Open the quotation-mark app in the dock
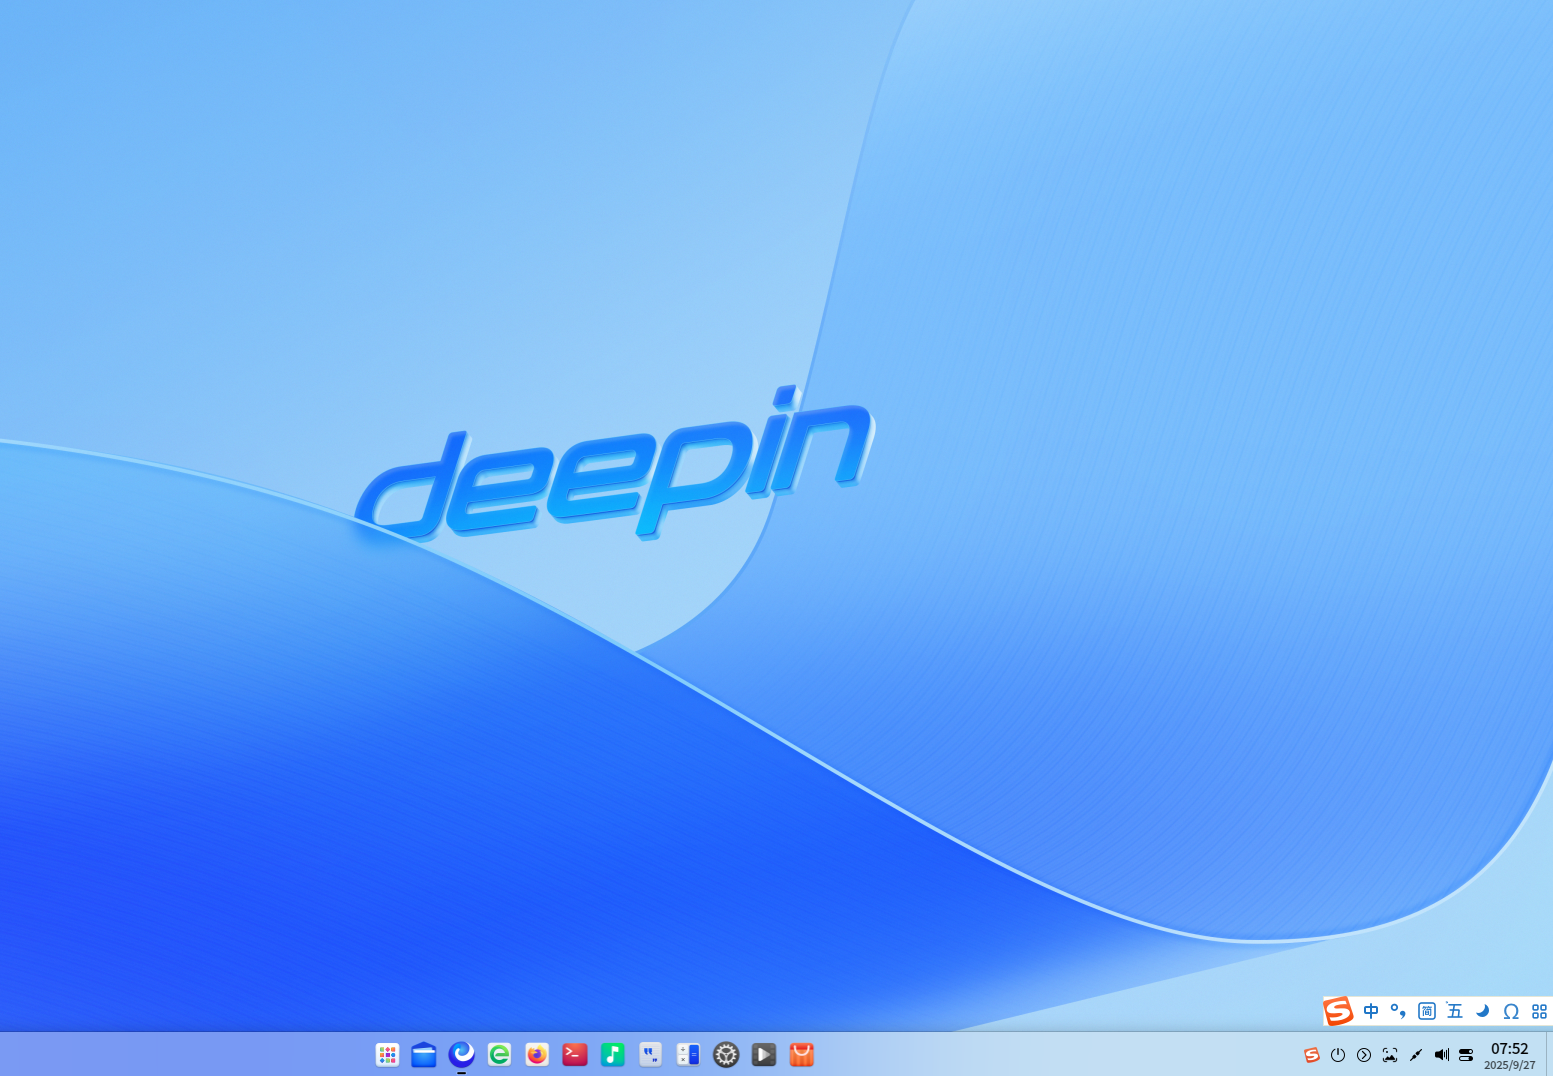 [x=651, y=1054]
